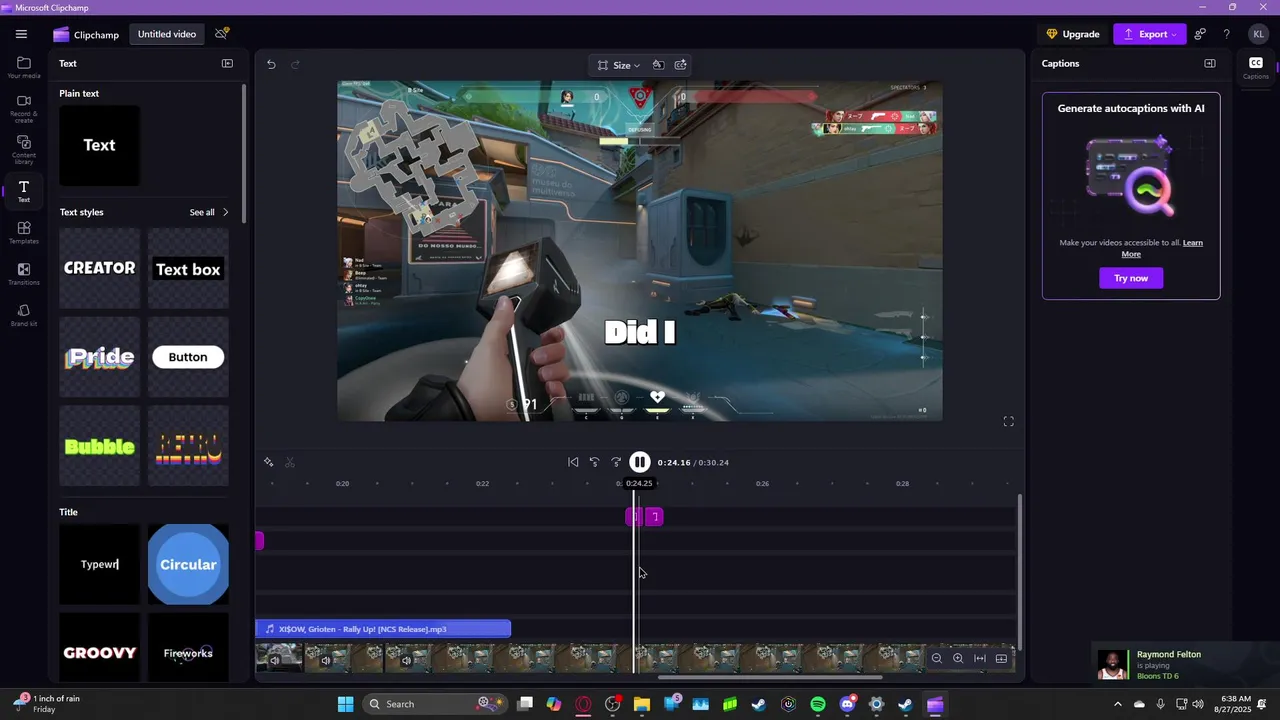
Task: Enter fullscreen preview mode
Action: pos(1008,422)
